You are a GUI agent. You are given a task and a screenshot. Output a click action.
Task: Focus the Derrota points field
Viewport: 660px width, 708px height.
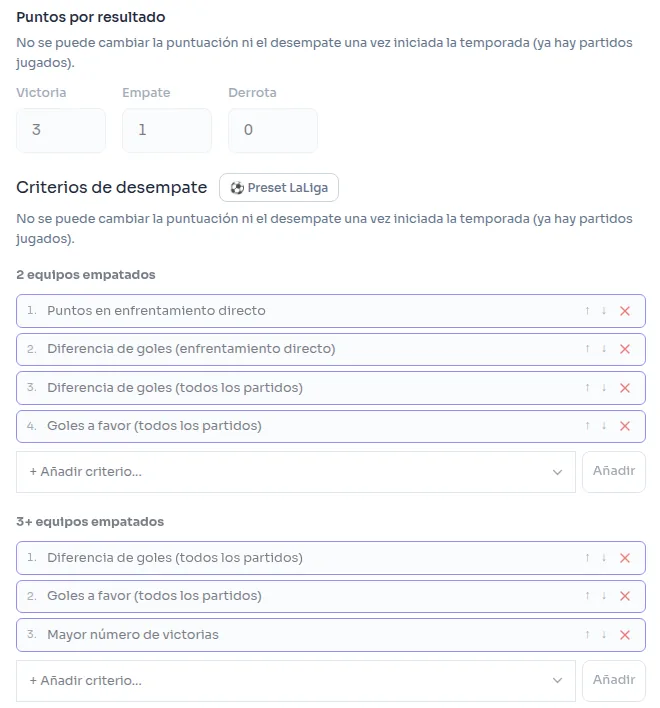point(273,130)
